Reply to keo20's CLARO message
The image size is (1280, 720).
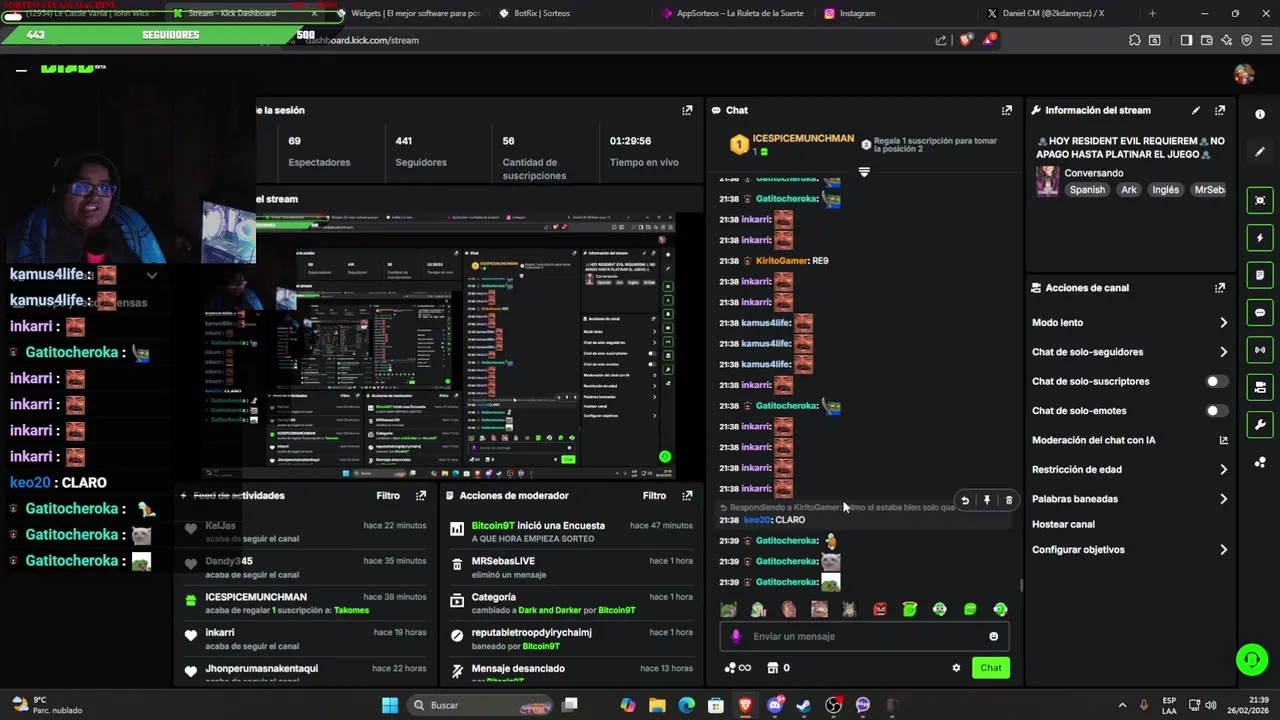click(965, 500)
